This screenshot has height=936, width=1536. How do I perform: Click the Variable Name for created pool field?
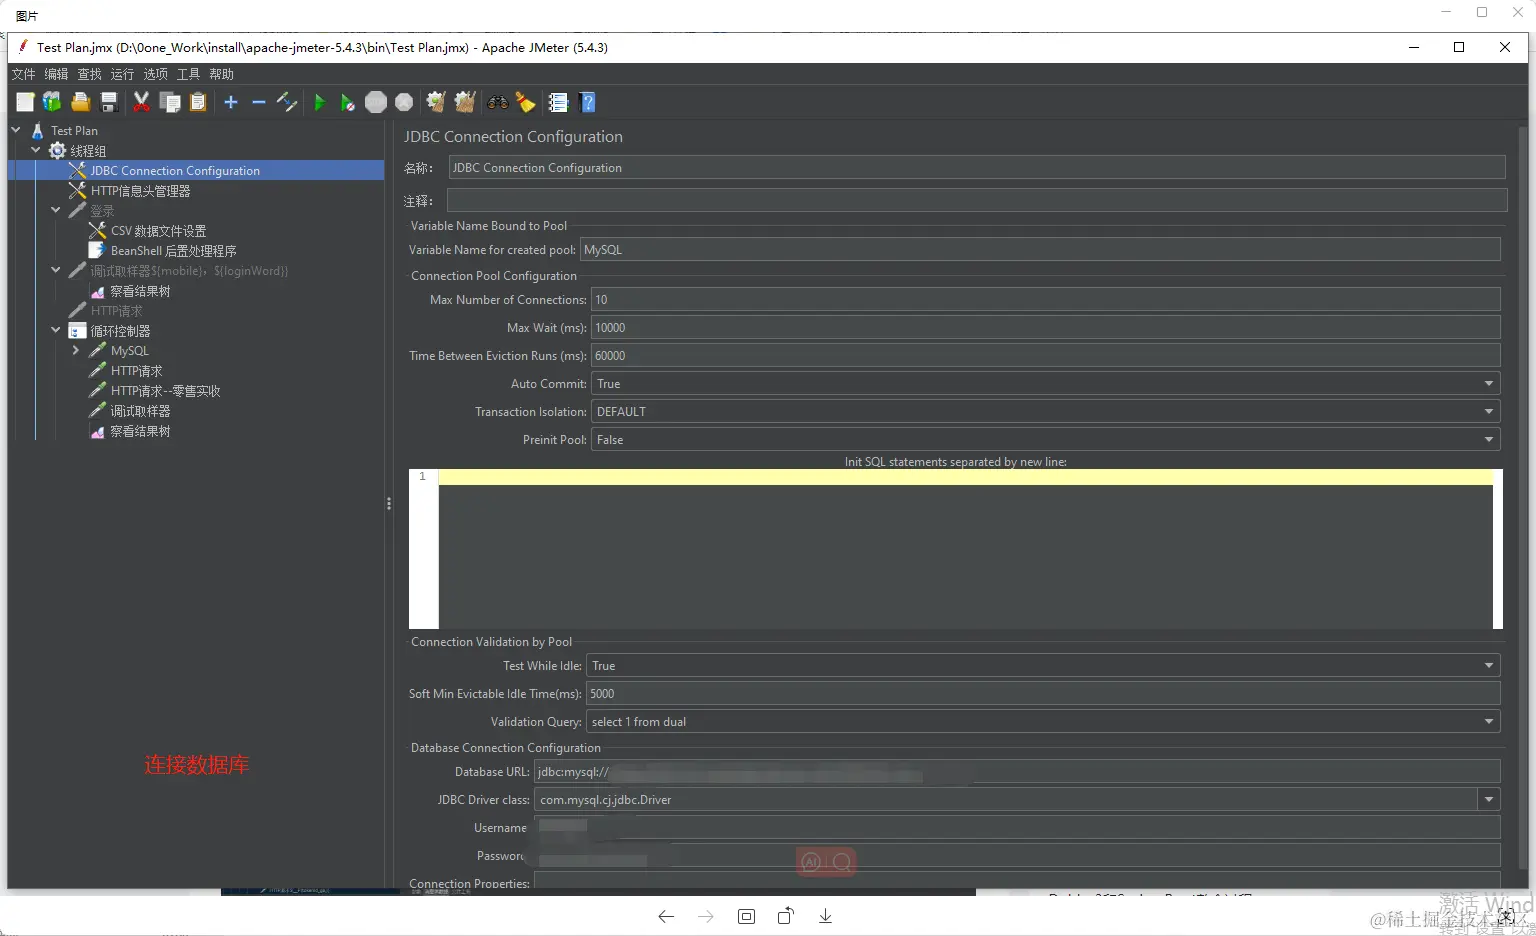tap(1040, 250)
